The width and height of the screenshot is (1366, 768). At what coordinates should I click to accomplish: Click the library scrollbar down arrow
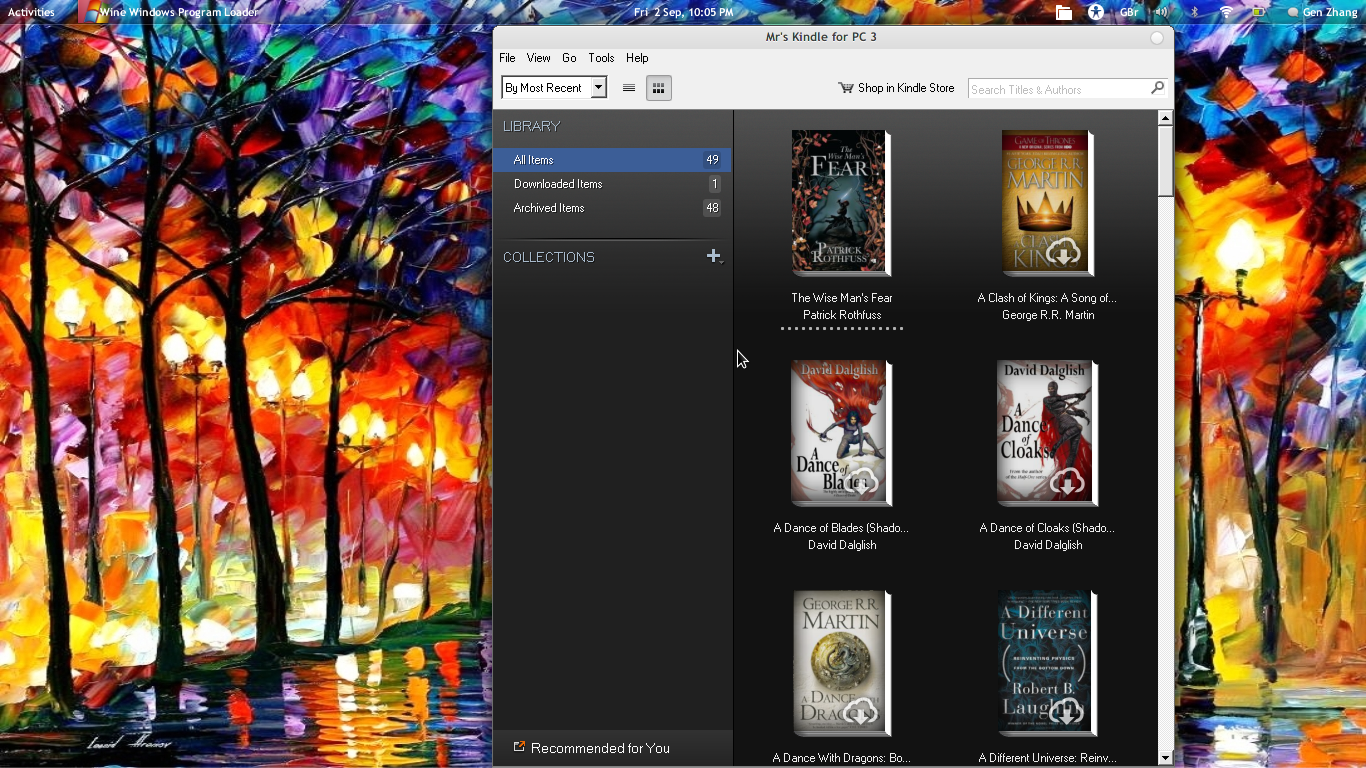1165,759
